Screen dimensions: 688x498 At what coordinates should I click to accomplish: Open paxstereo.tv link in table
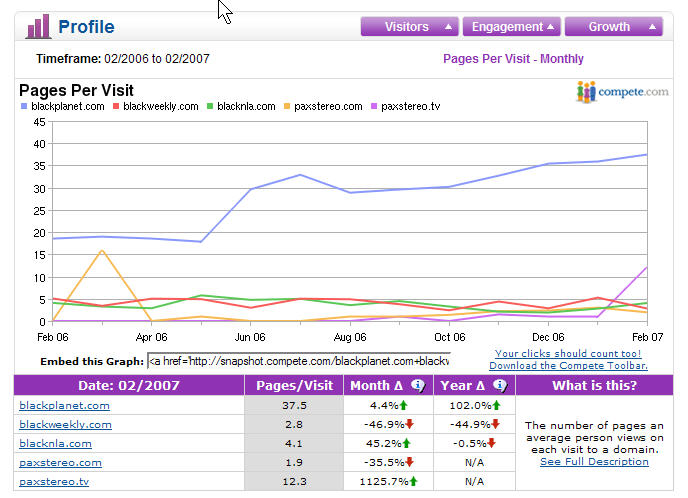pos(54,482)
